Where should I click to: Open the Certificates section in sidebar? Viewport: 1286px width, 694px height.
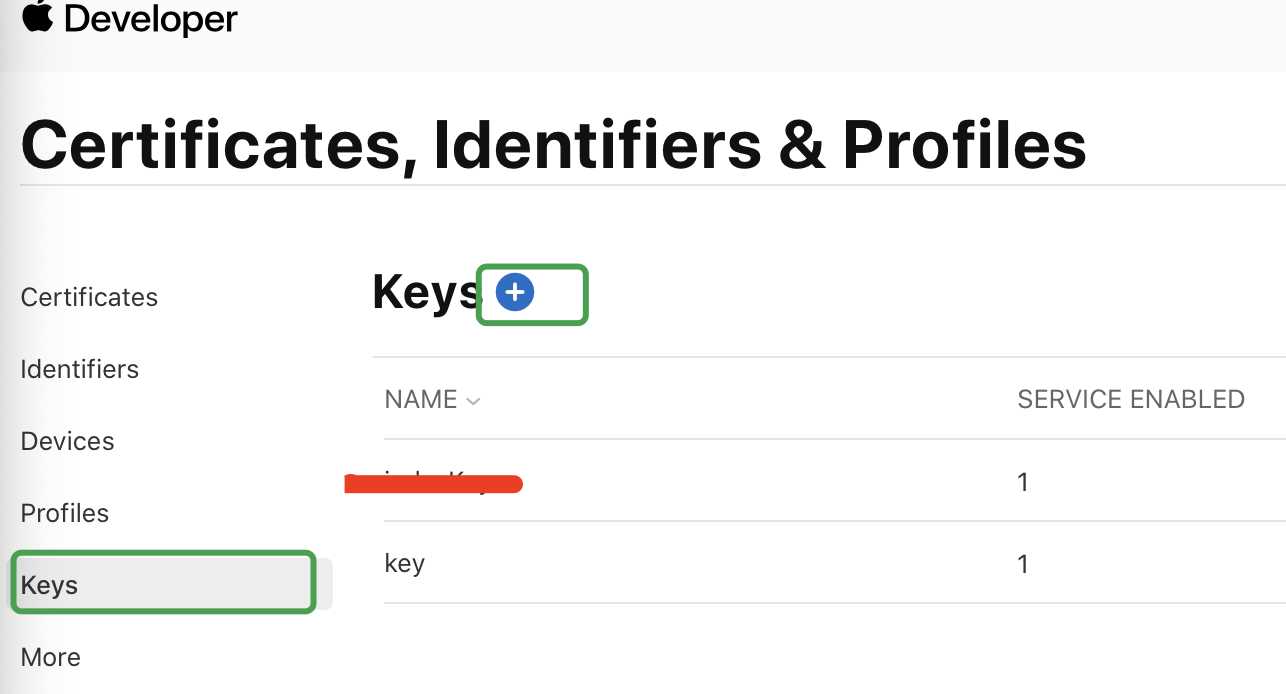coord(89,297)
